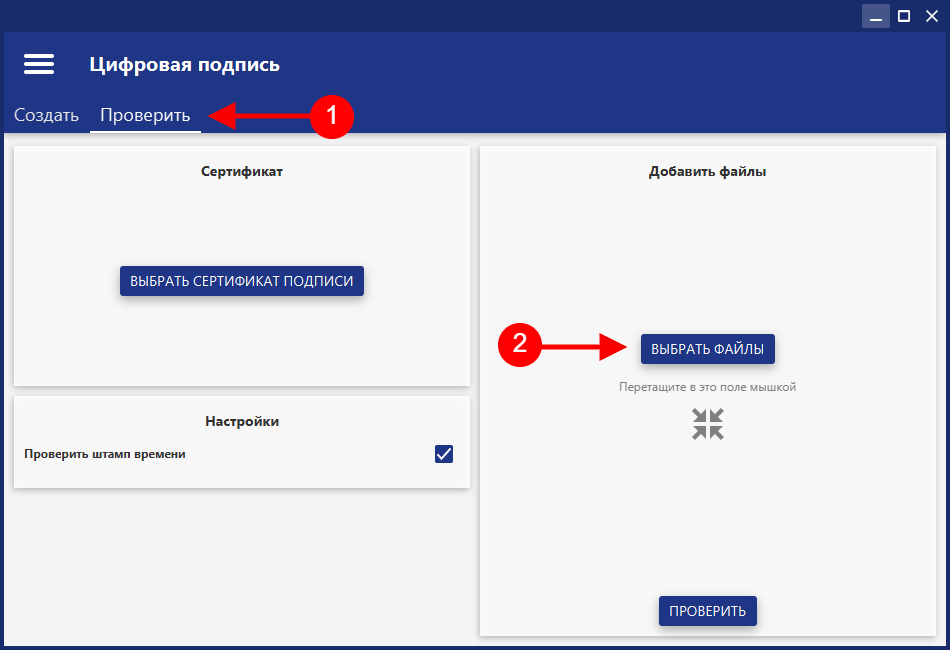Click the "Настройки" panel heading

pos(242,421)
